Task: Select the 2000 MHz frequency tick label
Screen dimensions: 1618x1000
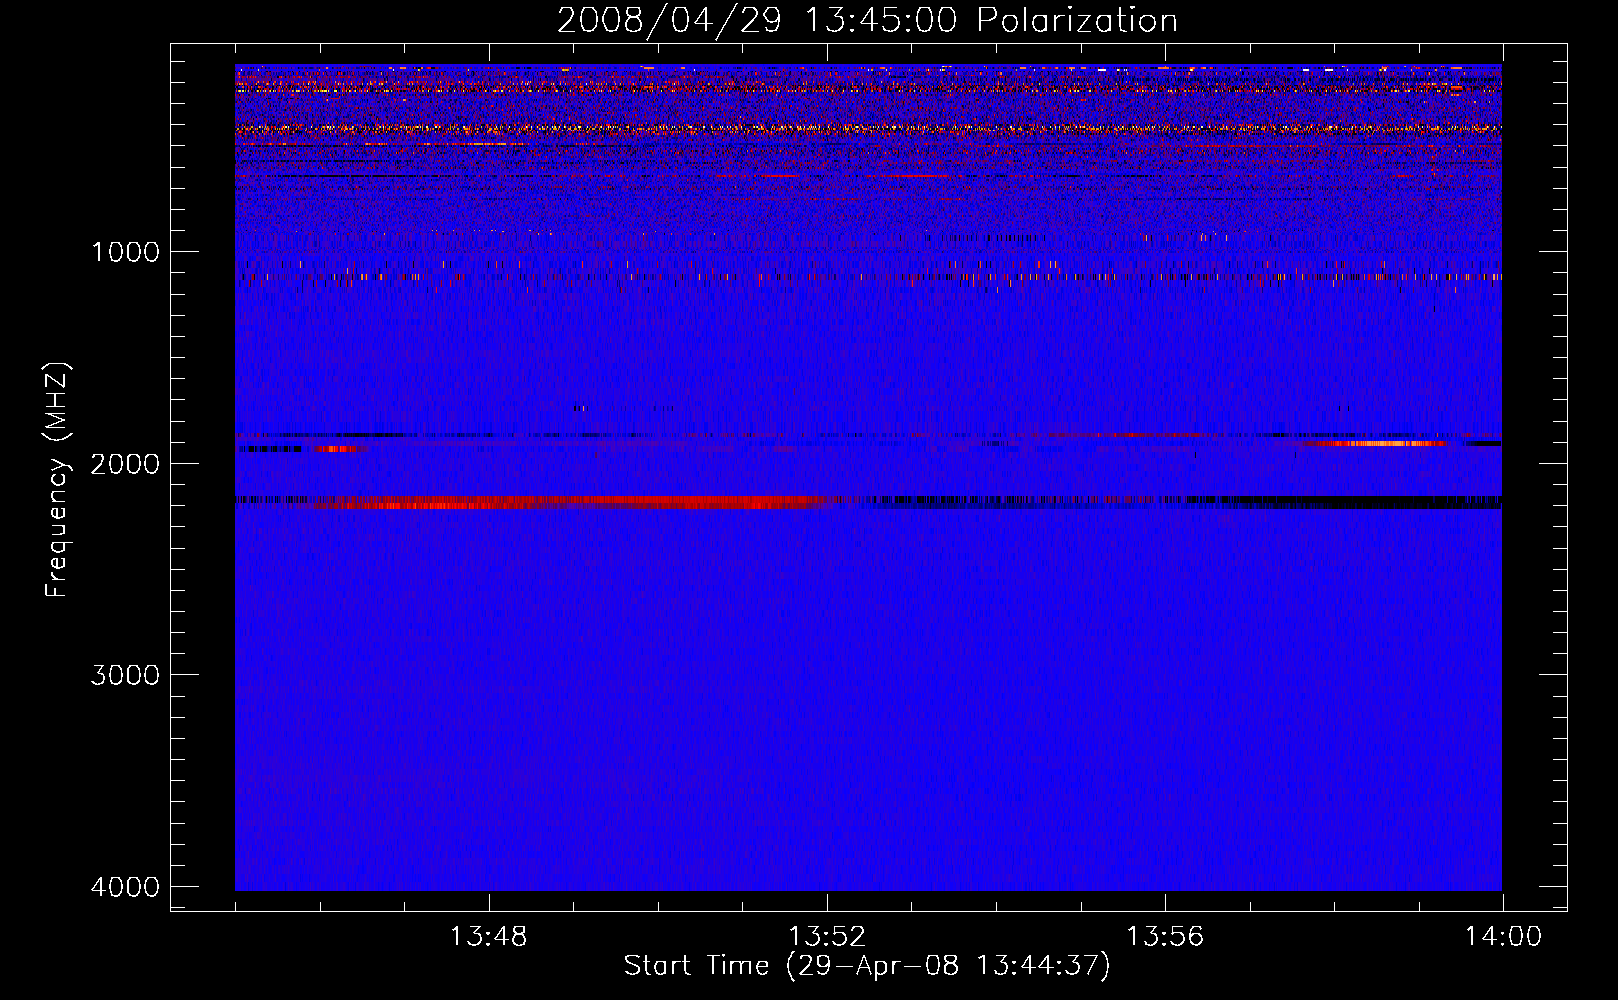Action: (125, 463)
